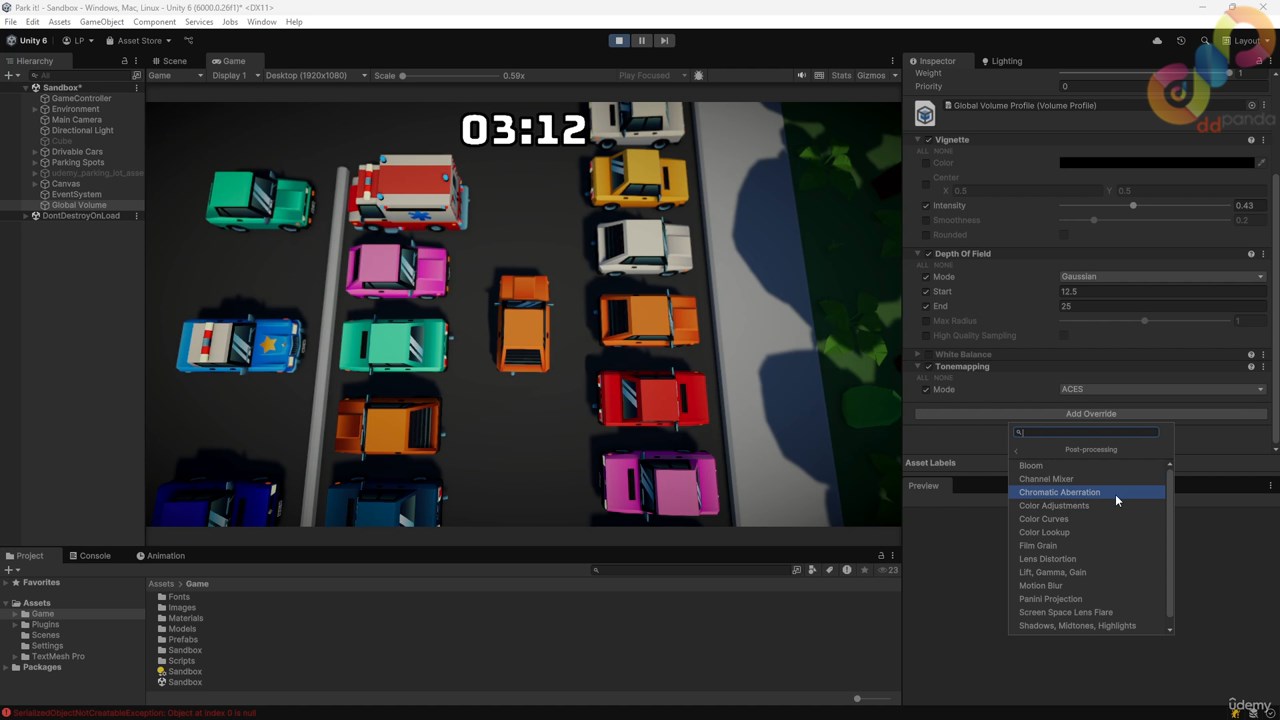
Task: Switch to the Console tab
Action: click(90, 556)
